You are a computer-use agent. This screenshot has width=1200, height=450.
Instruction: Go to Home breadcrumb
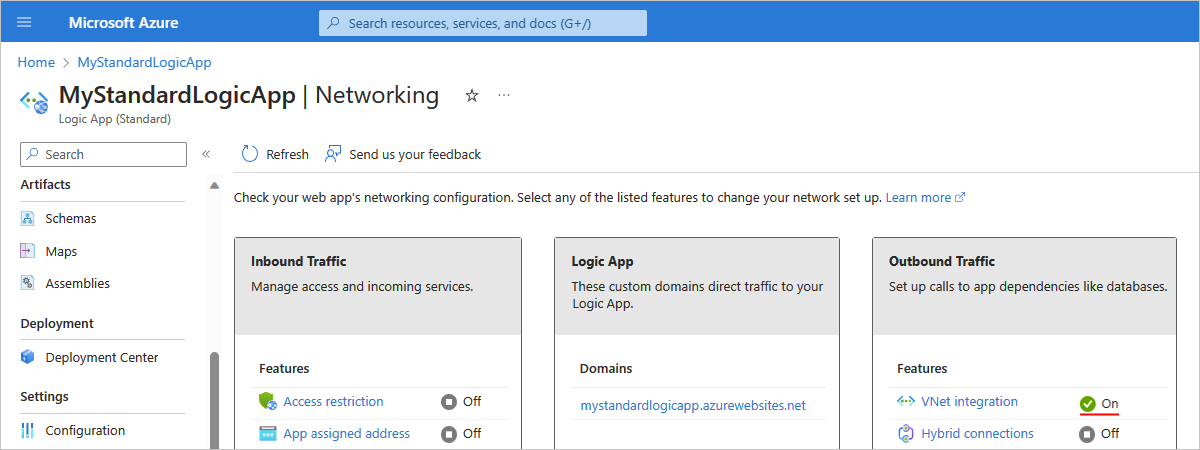pos(36,62)
